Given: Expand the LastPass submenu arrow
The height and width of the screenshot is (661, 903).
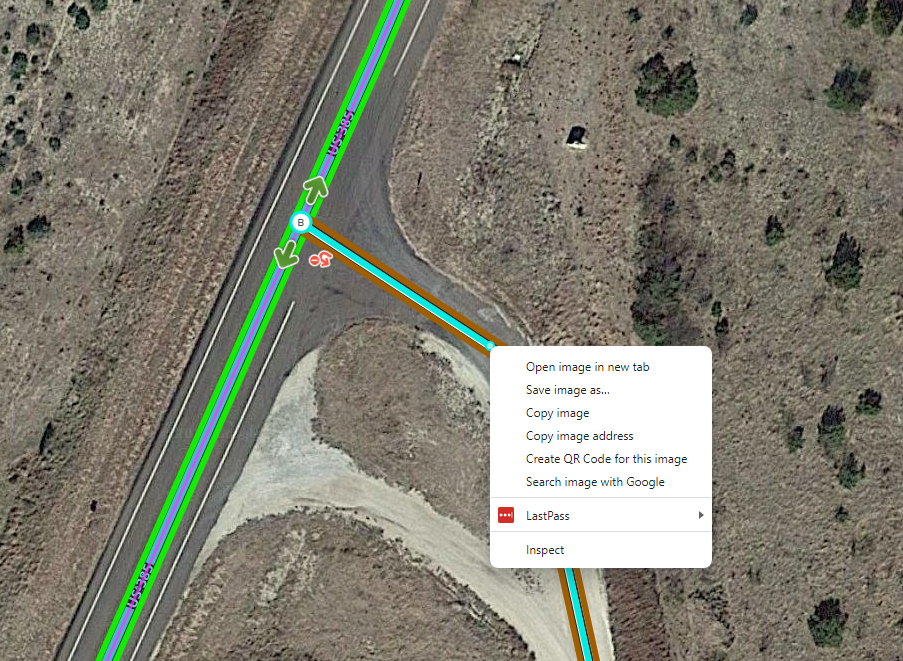Looking at the screenshot, I should tap(701, 515).
